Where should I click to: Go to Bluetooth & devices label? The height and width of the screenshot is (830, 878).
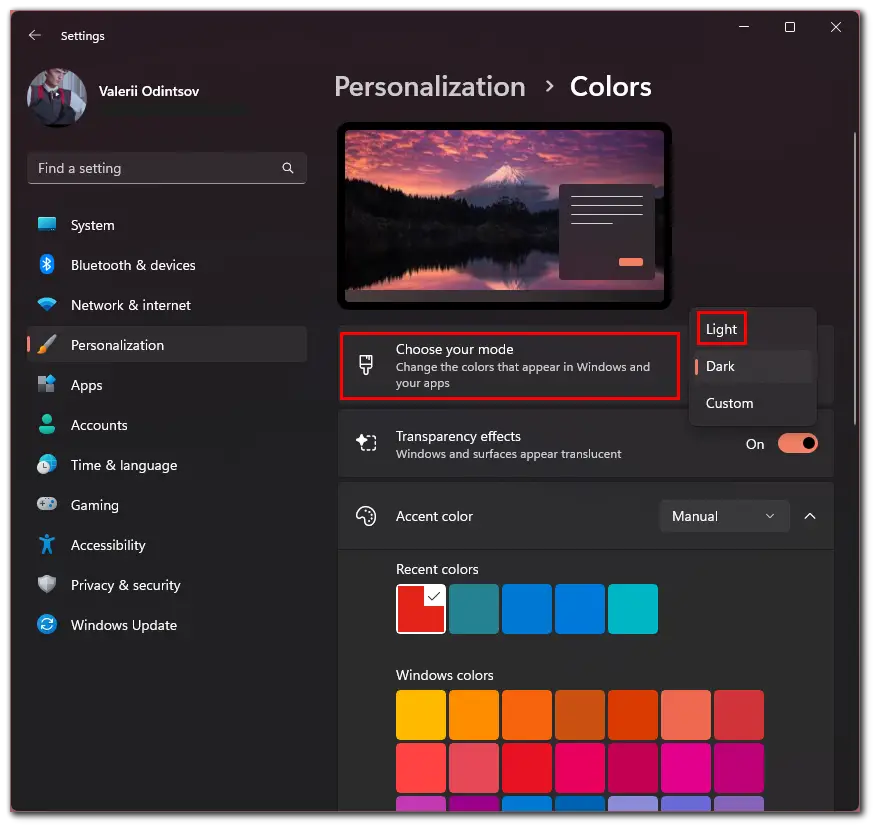pyautogui.click(x=133, y=265)
